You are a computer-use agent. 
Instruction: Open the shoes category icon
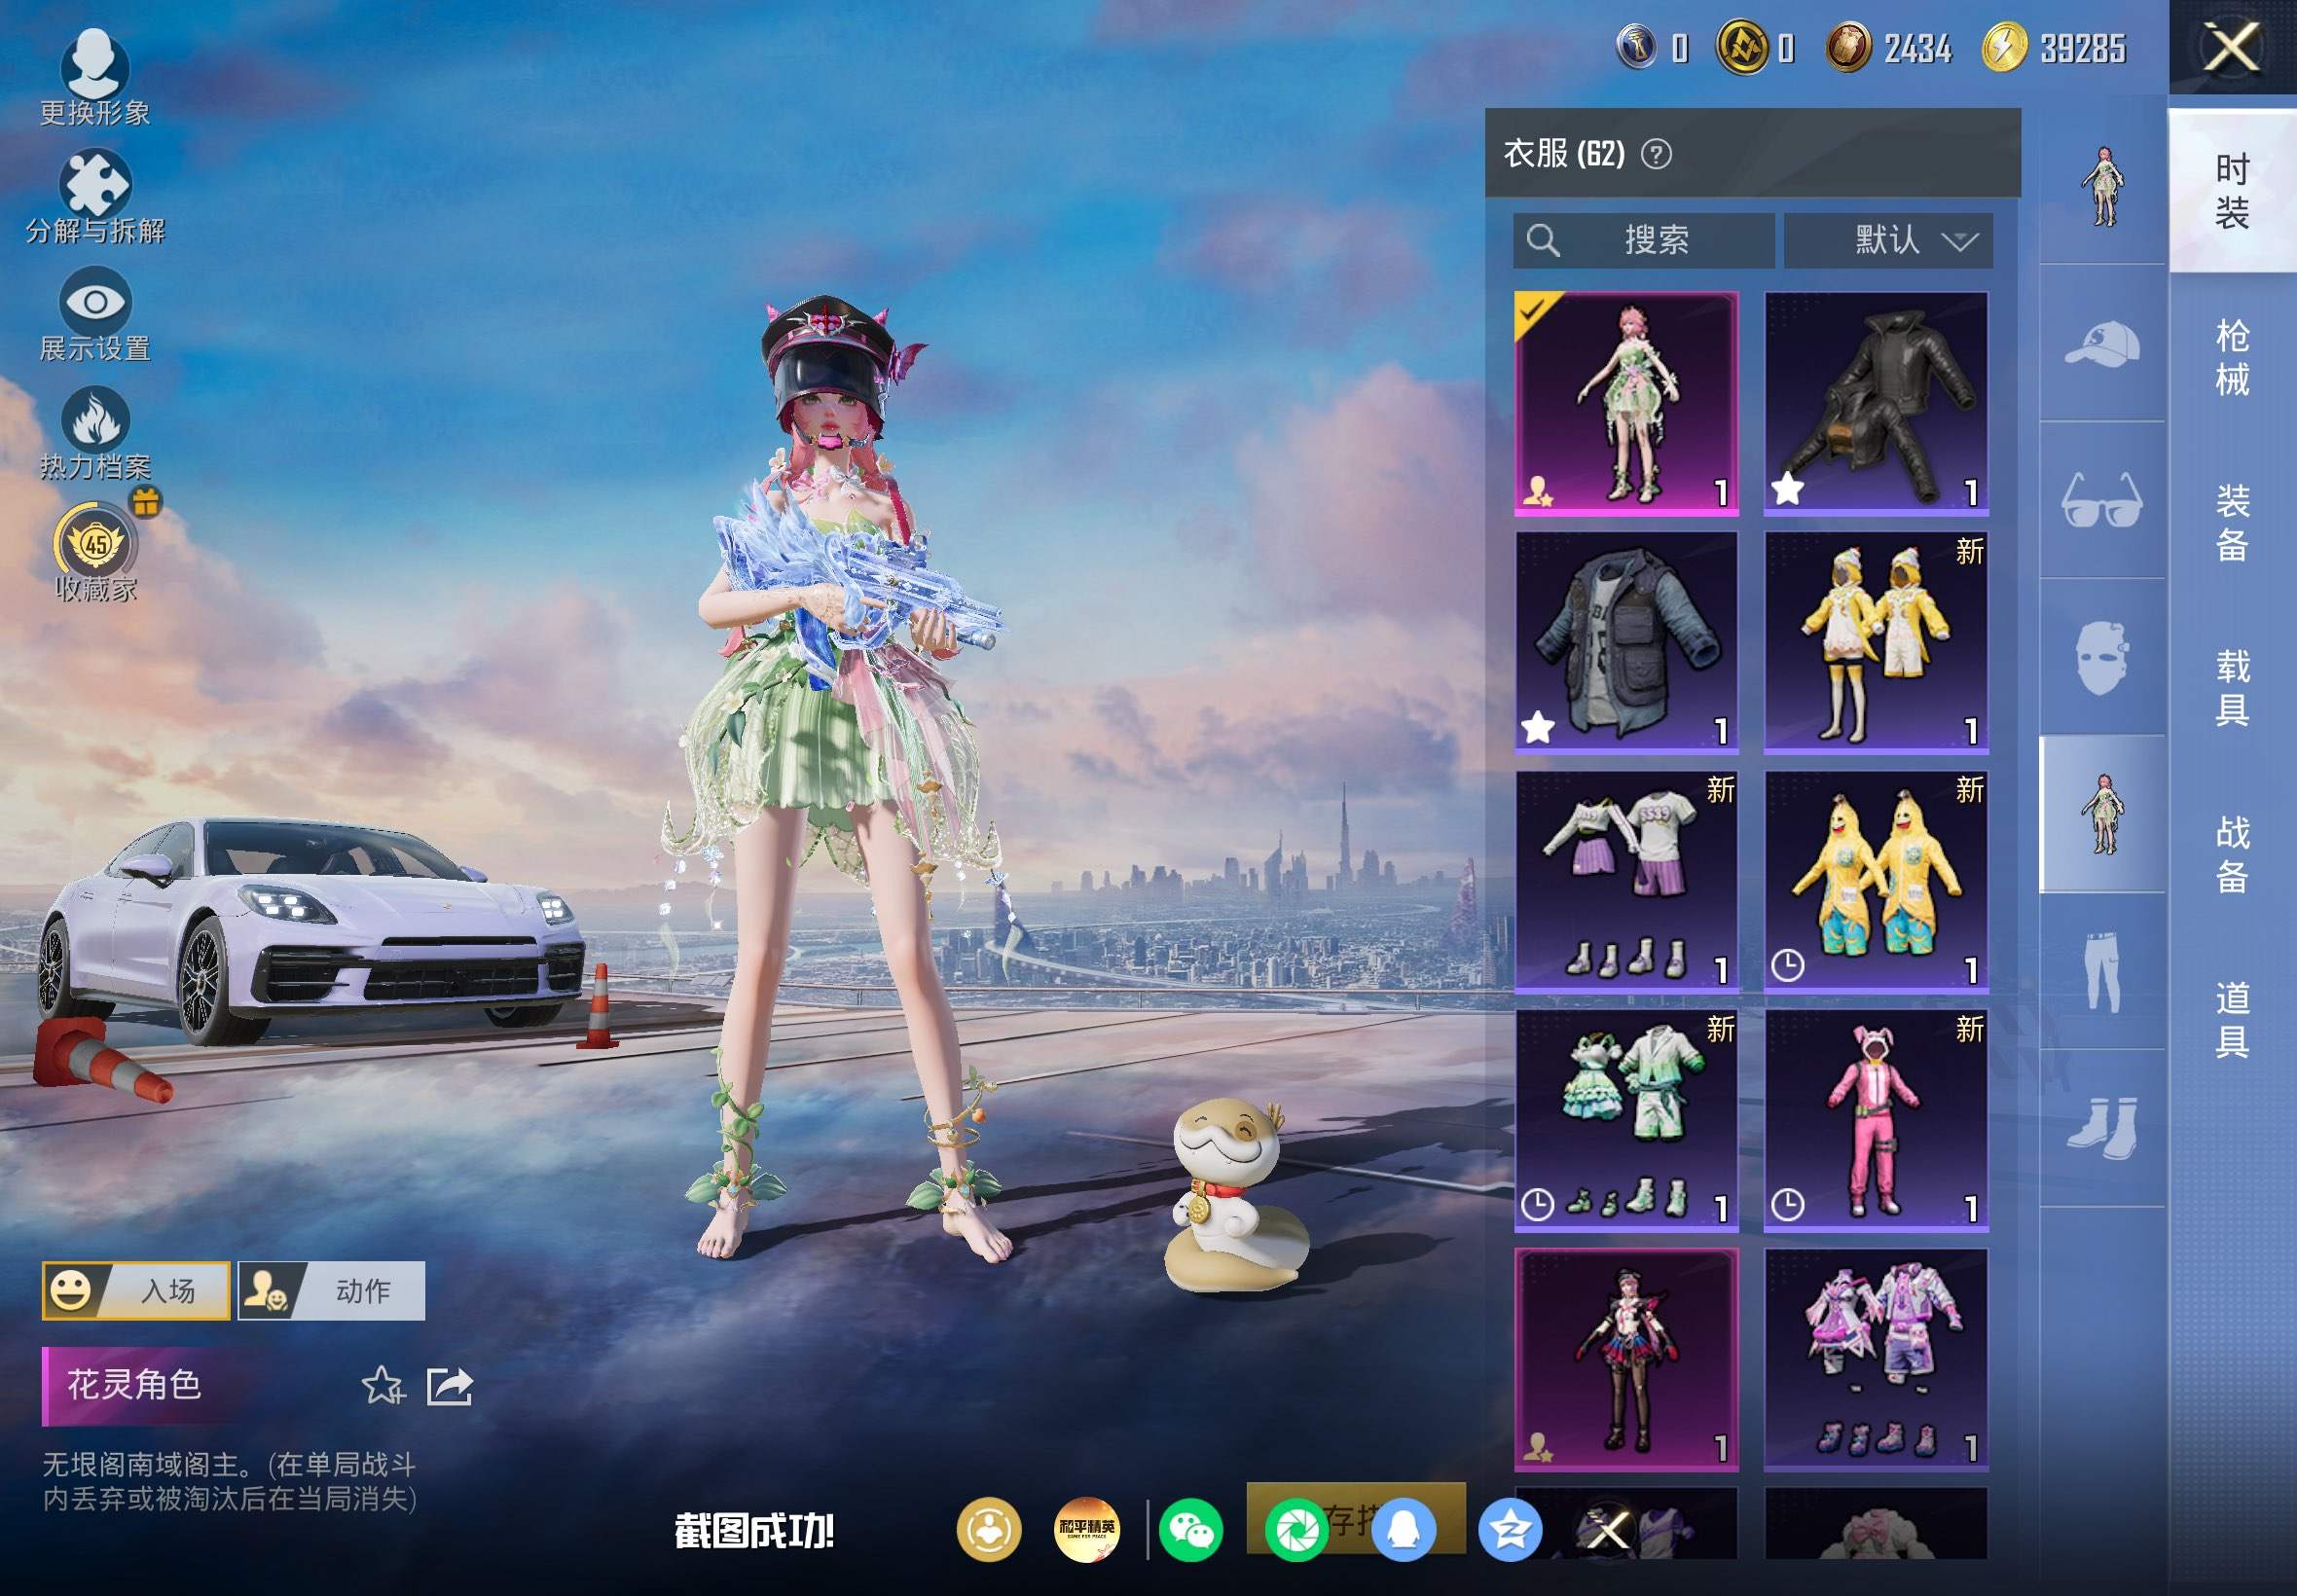pos(2103,1128)
